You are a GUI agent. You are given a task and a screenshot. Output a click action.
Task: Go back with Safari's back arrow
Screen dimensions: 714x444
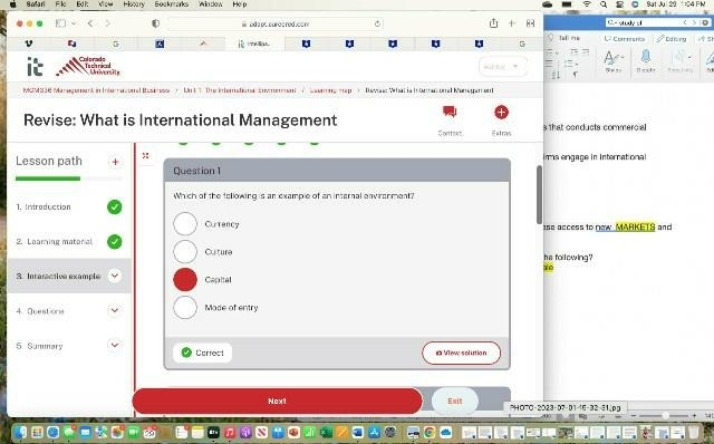(90, 23)
